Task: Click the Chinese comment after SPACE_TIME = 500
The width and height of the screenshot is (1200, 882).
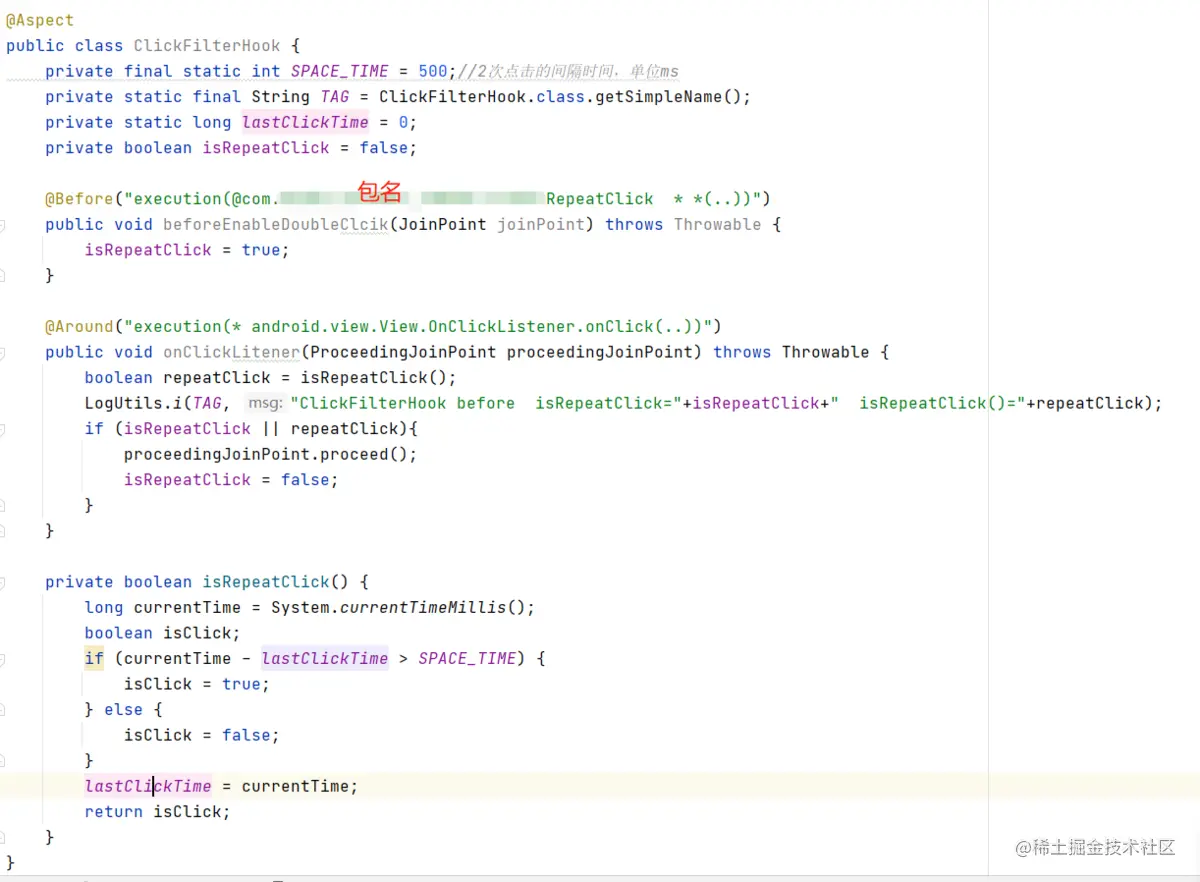Action: (x=568, y=71)
